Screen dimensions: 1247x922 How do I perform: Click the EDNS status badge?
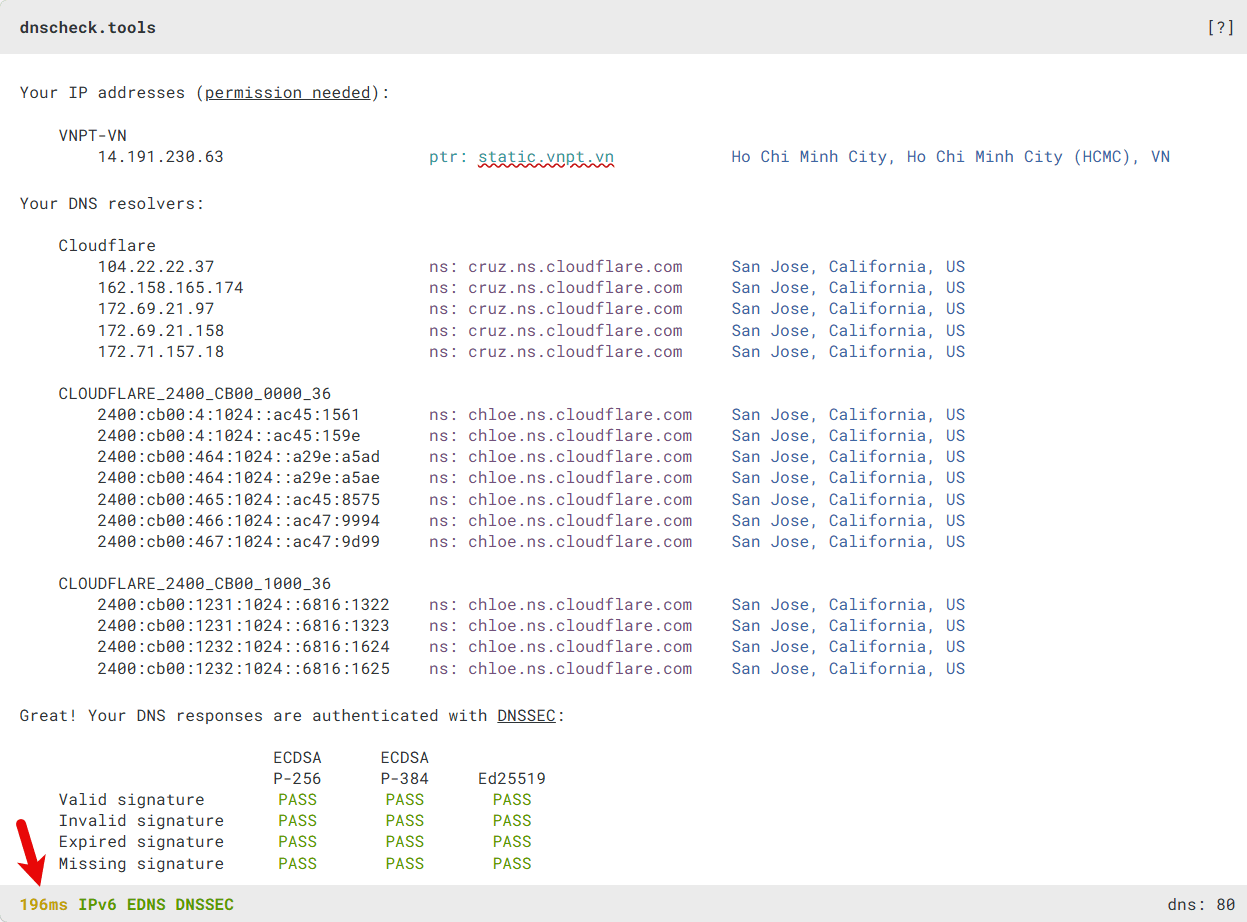pos(146,905)
